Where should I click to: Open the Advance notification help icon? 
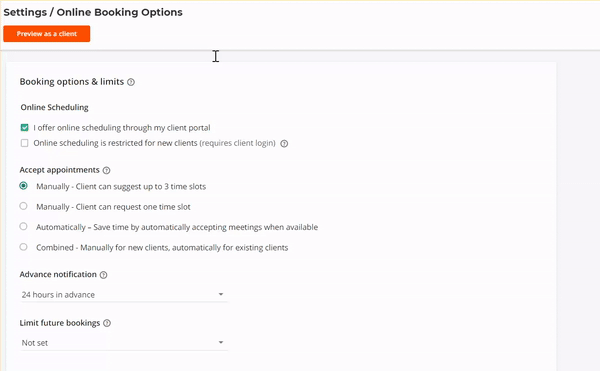(x=103, y=275)
